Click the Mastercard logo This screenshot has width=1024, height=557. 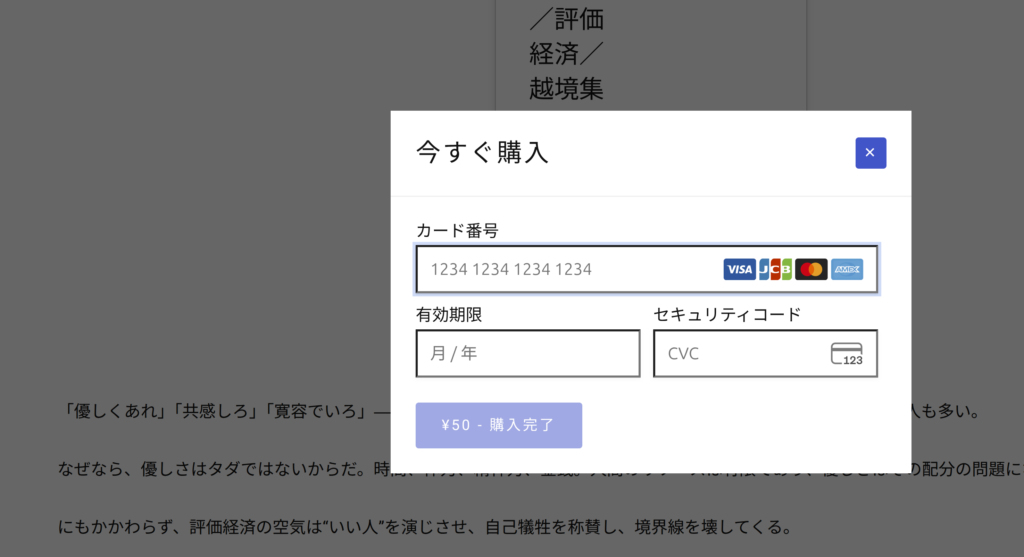pos(811,269)
